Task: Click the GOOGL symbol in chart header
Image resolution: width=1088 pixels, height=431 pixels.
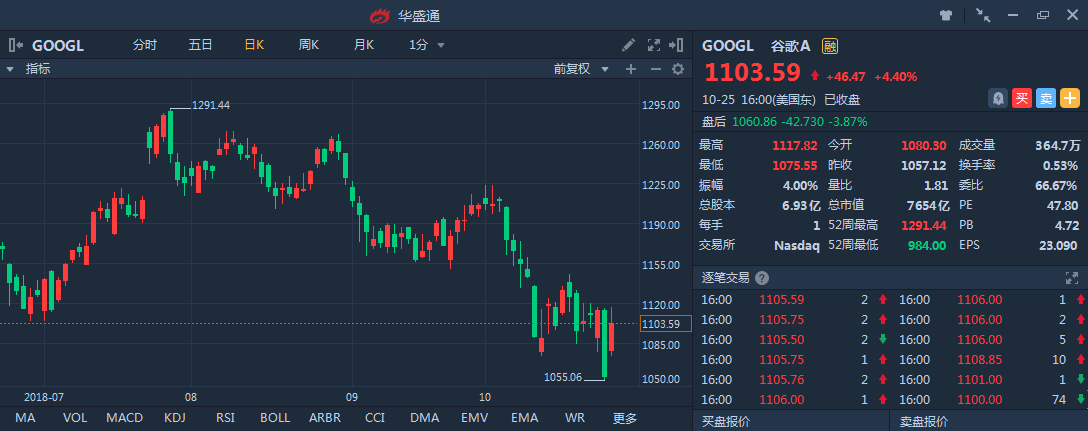Action: 58,46
